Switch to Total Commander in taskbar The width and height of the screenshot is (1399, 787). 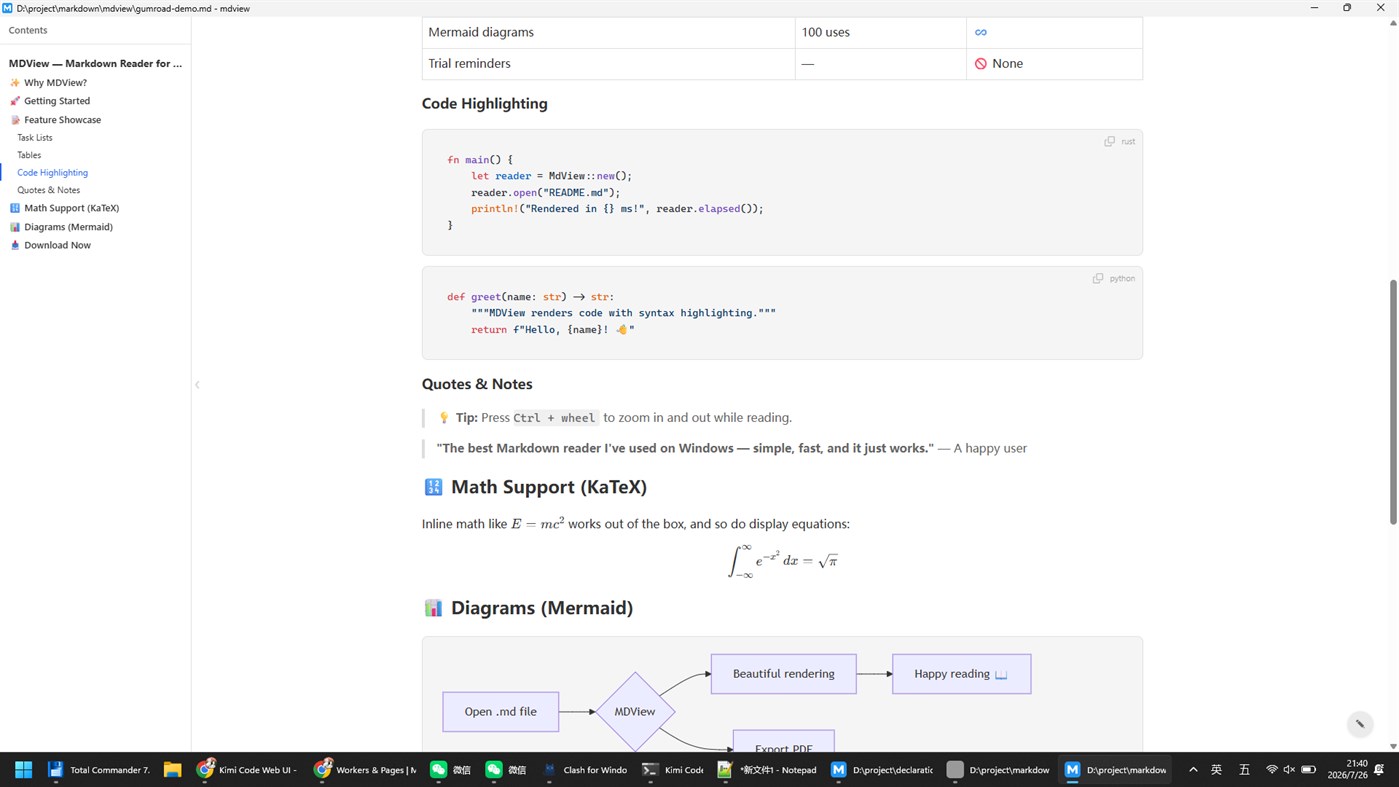100,769
